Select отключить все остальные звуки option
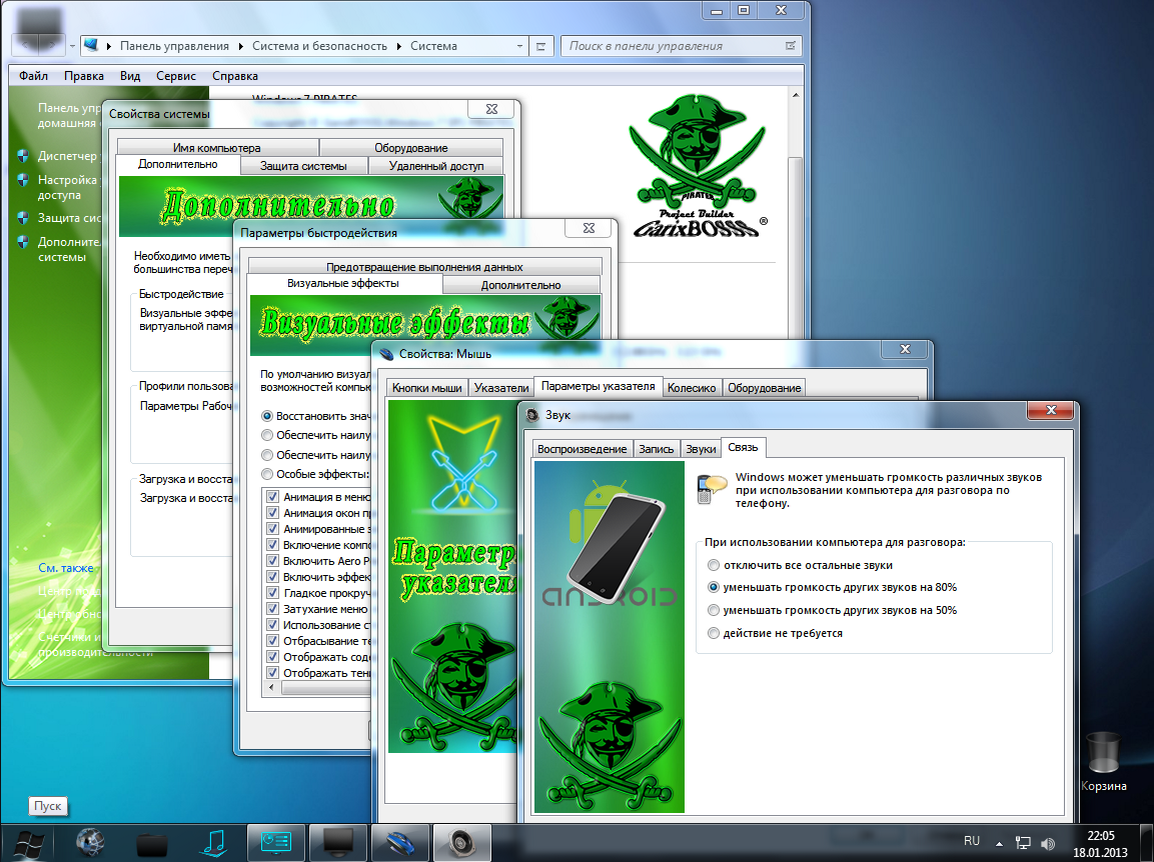 [x=713, y=565]
